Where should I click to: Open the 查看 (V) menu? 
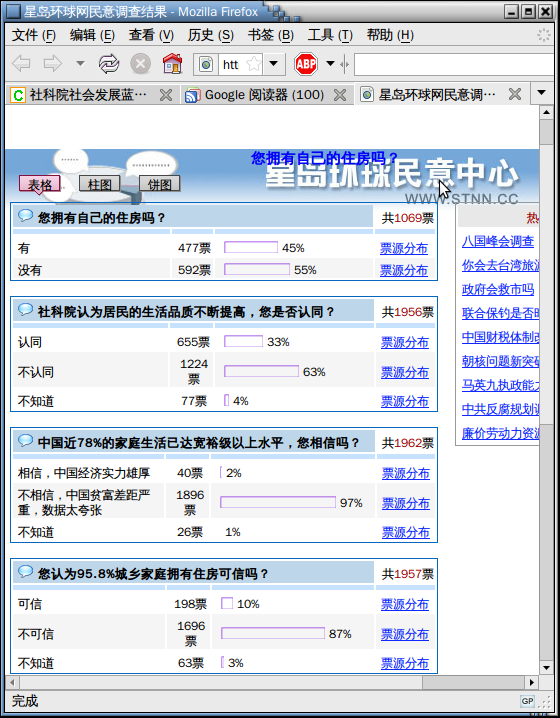point(151,35)
